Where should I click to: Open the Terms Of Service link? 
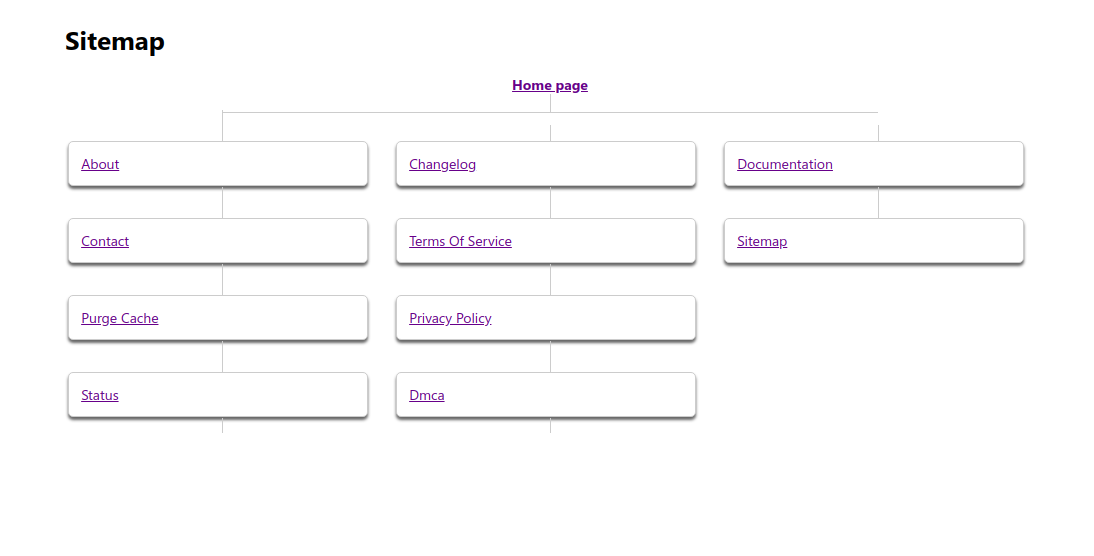460,242
